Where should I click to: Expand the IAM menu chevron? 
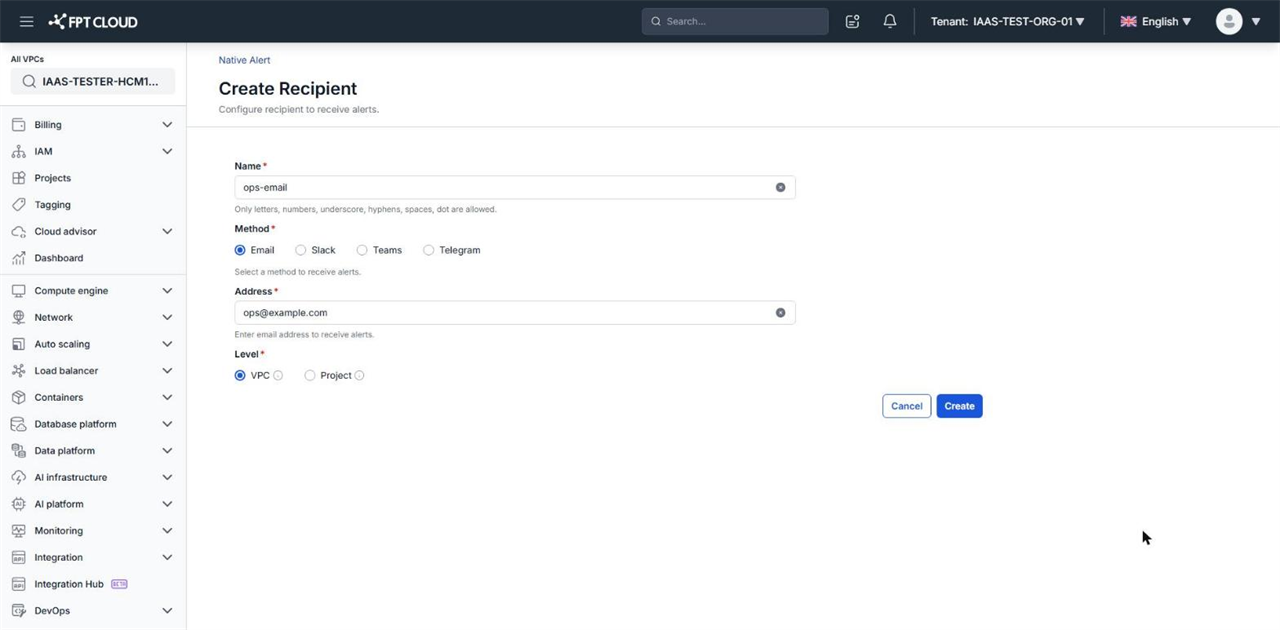(167, 151)
